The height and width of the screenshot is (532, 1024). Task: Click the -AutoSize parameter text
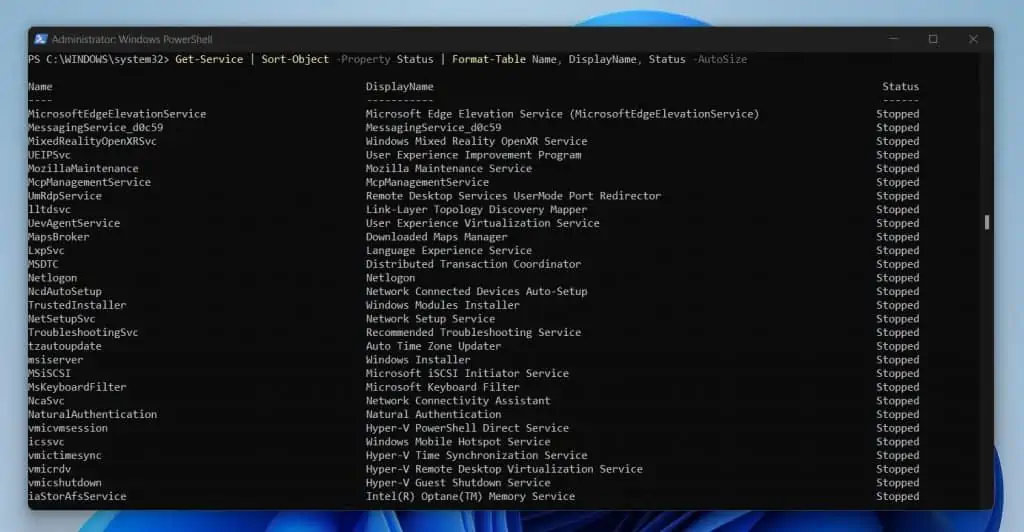(720, 59)
